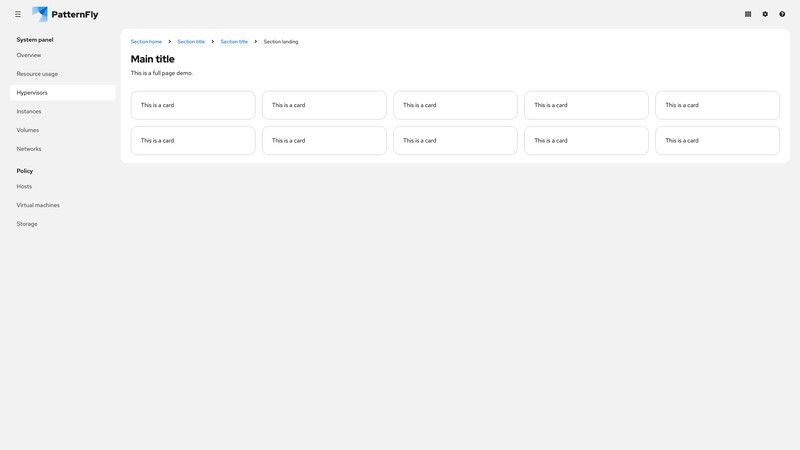Go to Overview in sidebar
Screen dimensions: 800x450
coord(63,55)
